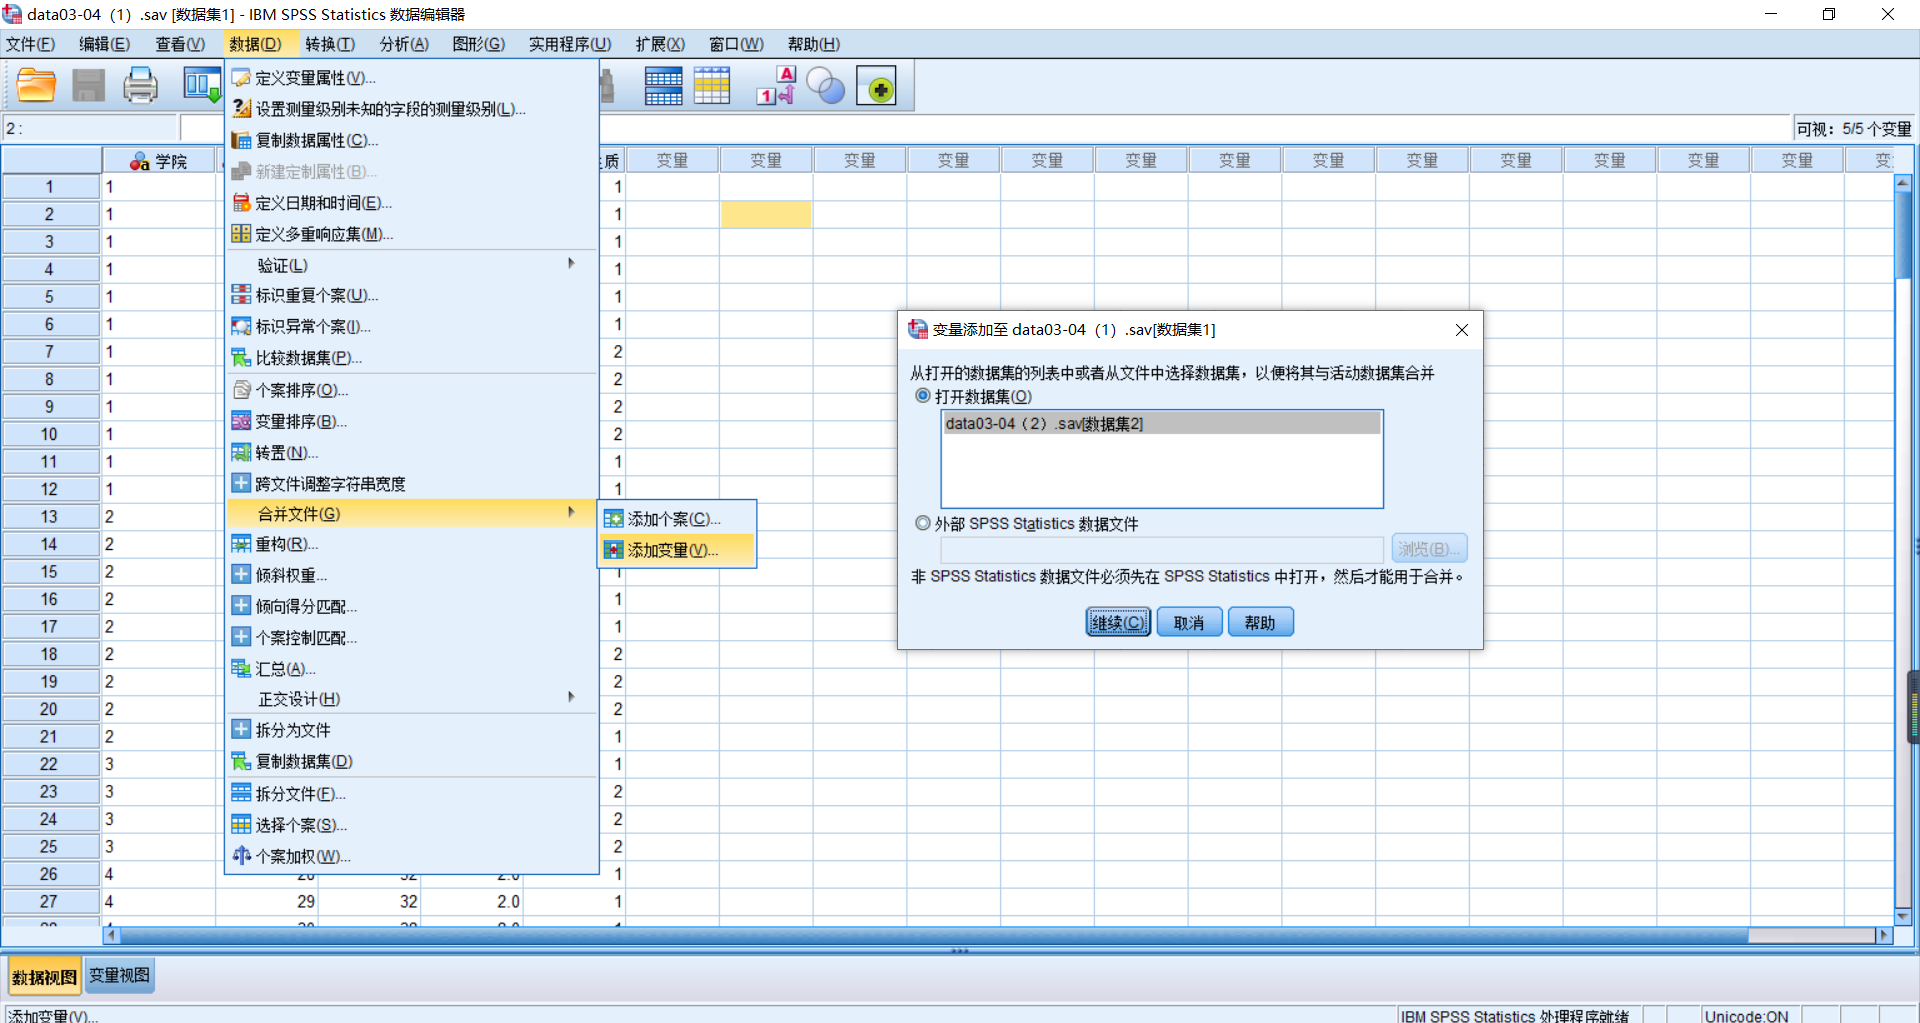Choose 比较数据集(P) entry

coord(412,358)
